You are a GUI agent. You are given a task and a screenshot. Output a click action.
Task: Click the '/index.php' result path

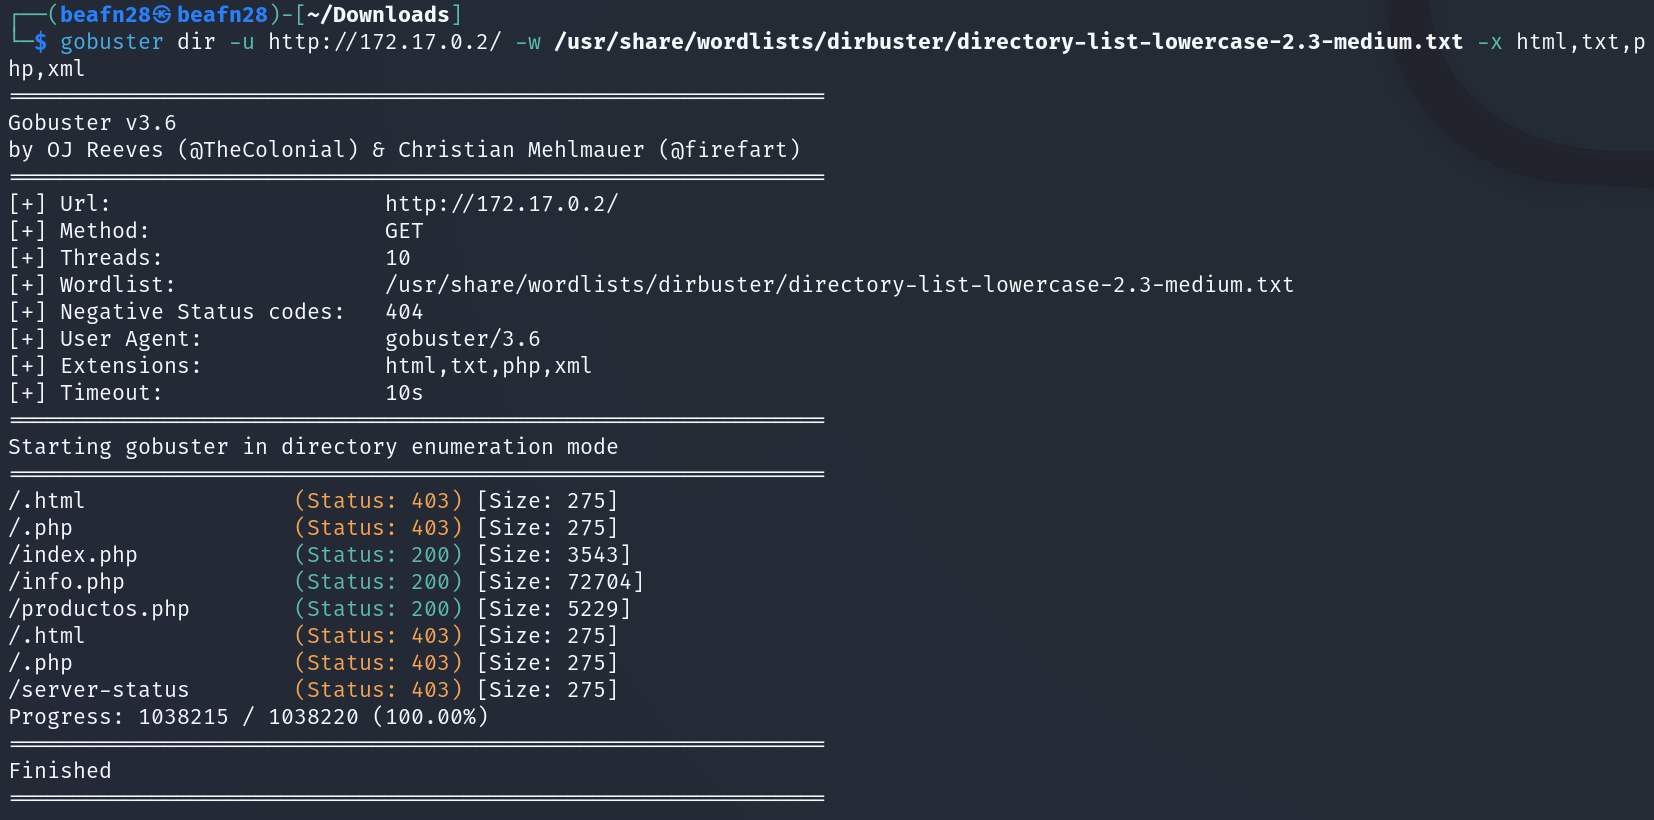click(x=73, y=555)
